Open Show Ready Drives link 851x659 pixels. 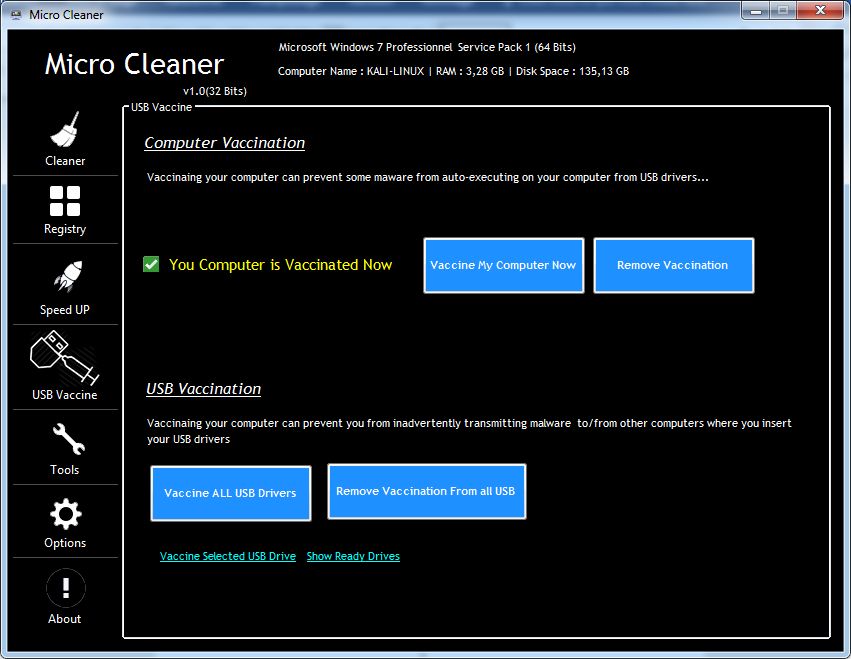[x=353, y=556]
